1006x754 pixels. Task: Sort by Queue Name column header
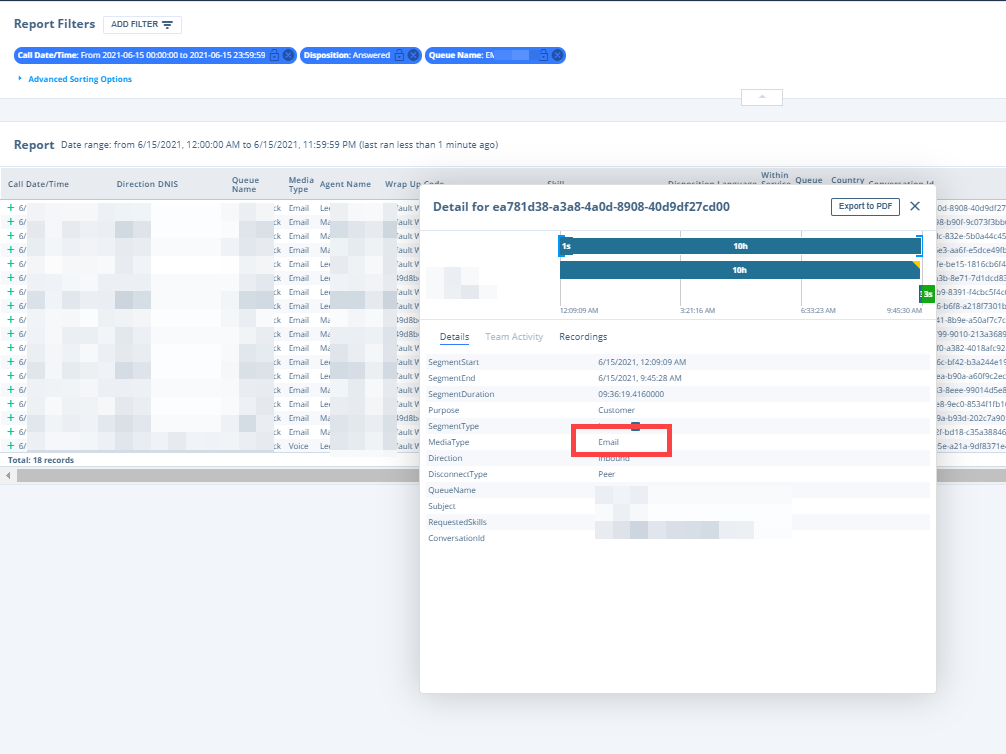[245, 185]
